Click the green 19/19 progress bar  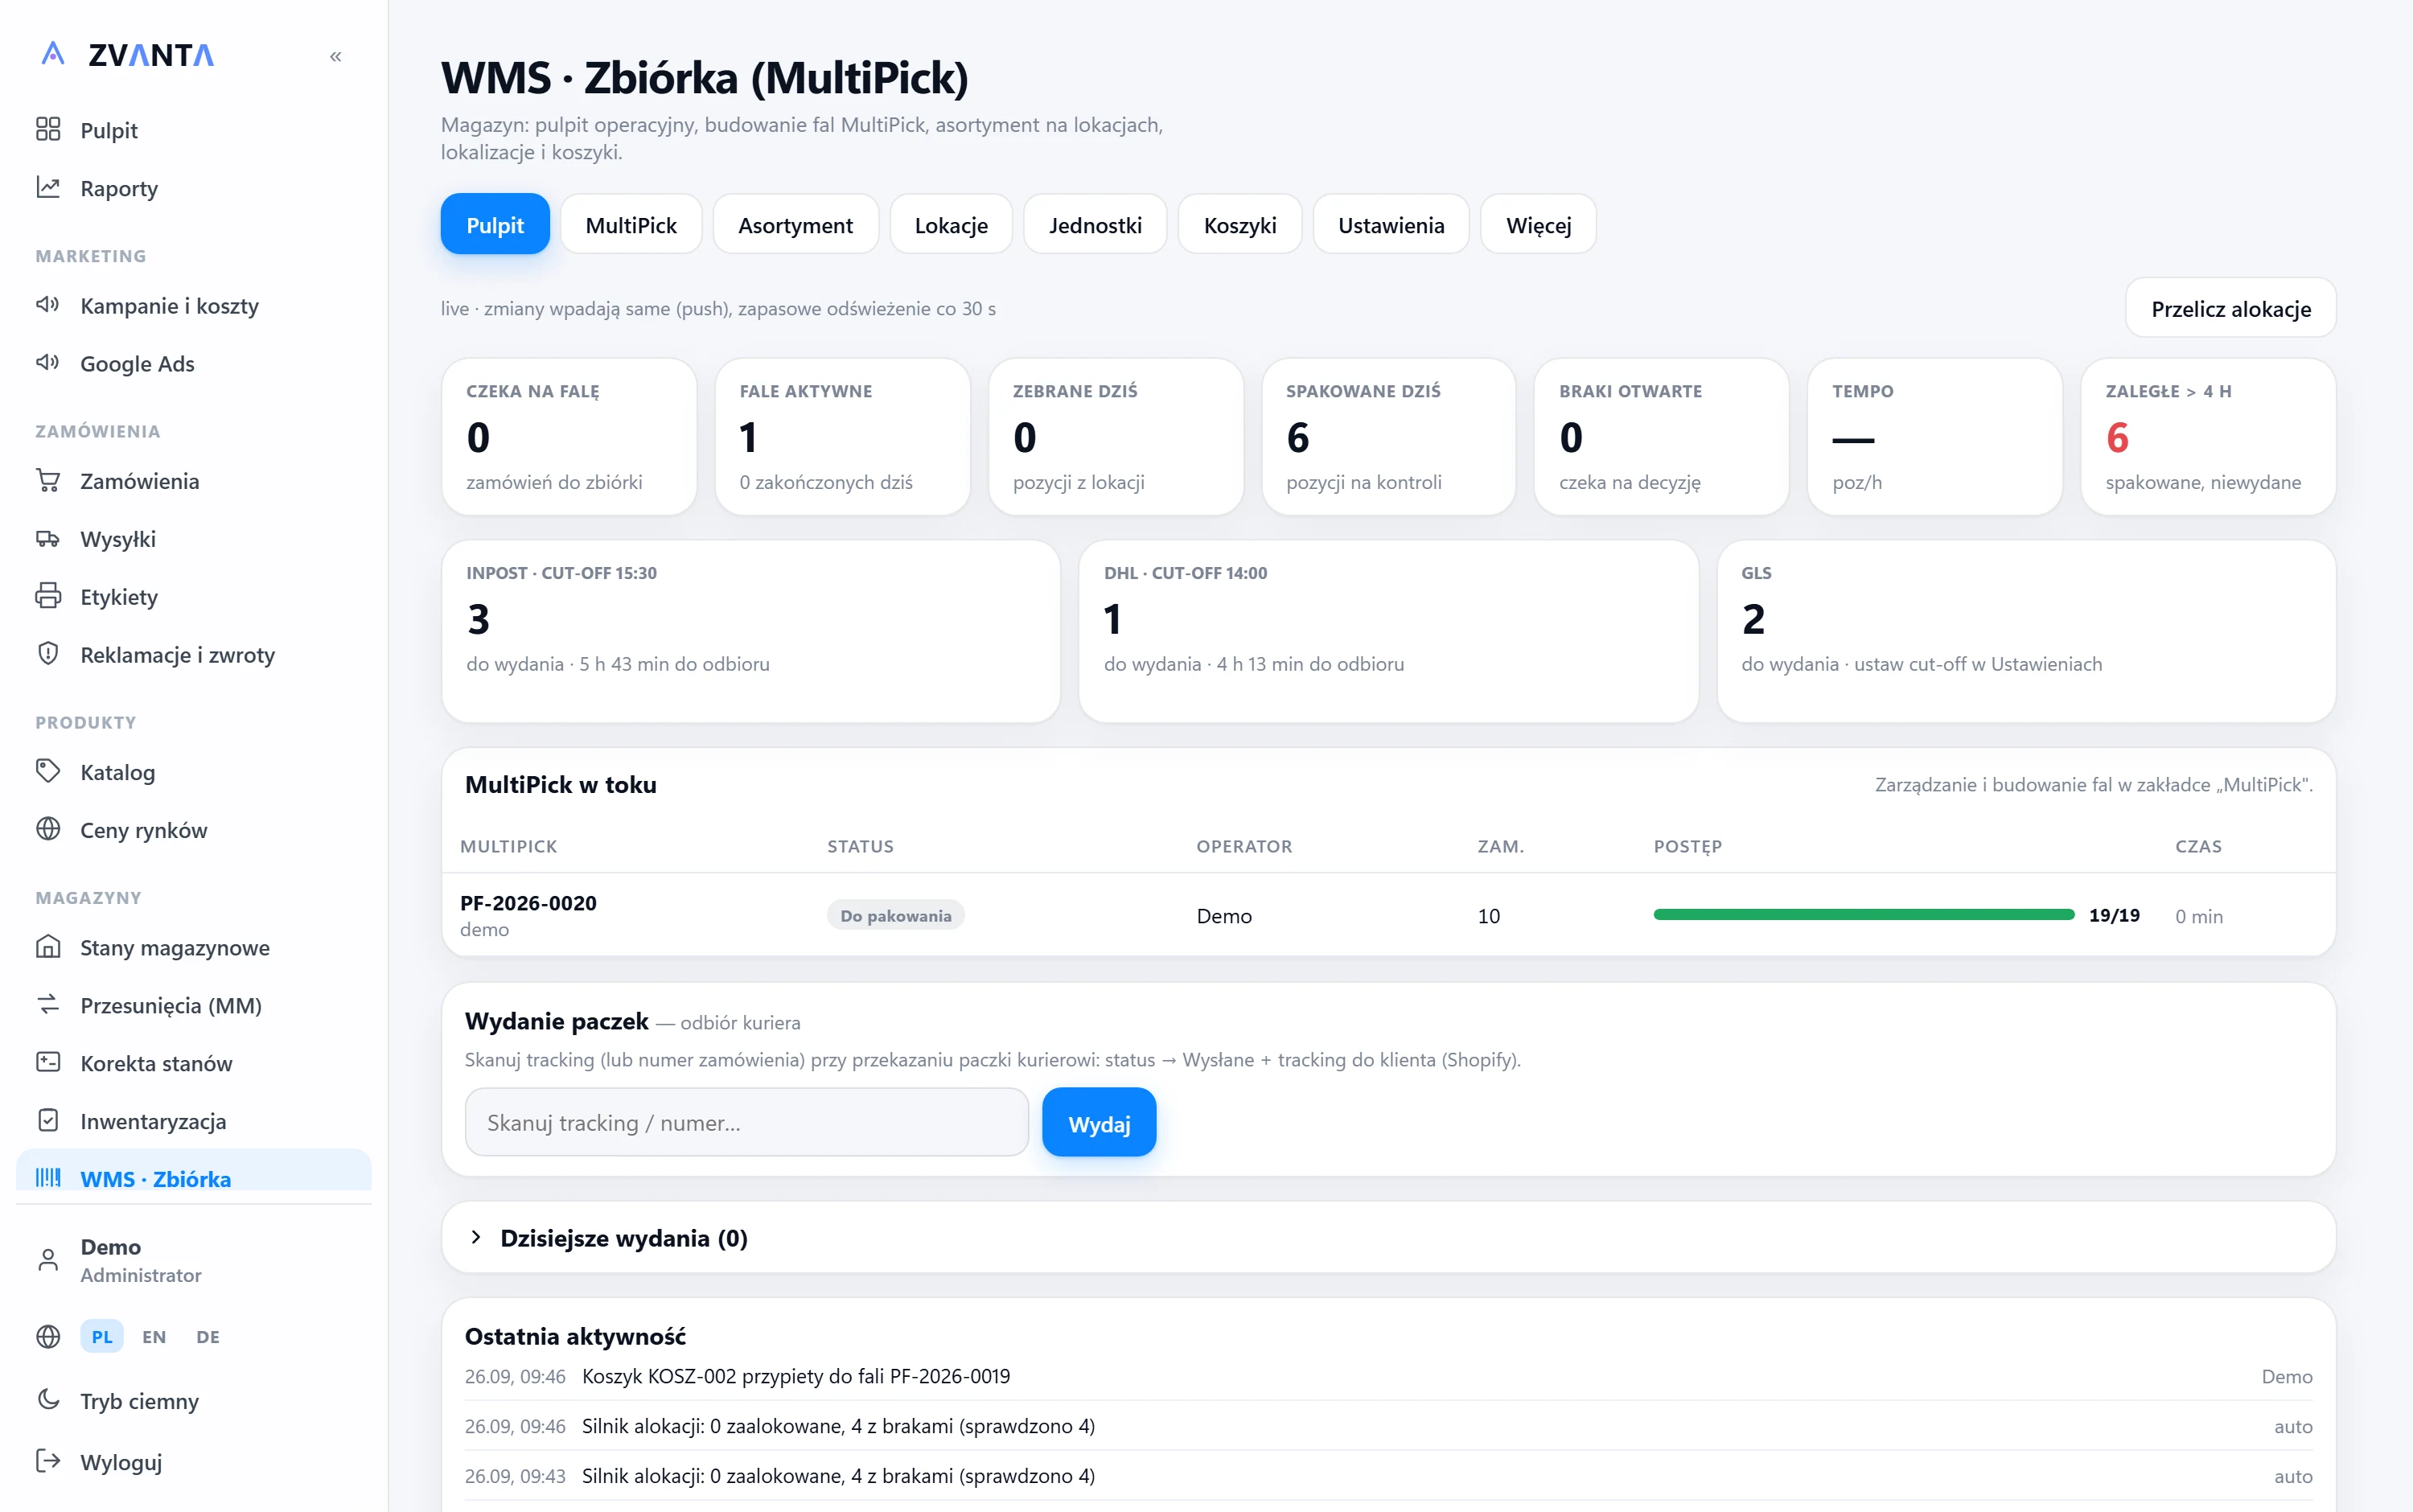(x=1864, y=915)
